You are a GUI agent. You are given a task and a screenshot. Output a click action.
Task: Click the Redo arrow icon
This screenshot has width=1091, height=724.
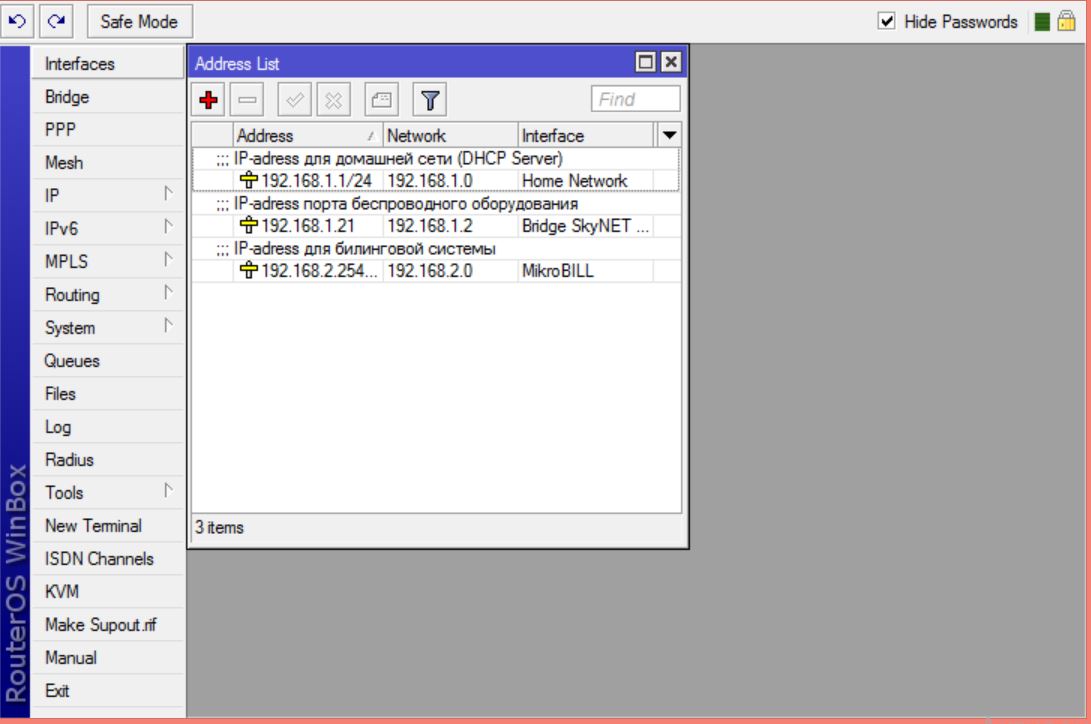tap(56, 21)
